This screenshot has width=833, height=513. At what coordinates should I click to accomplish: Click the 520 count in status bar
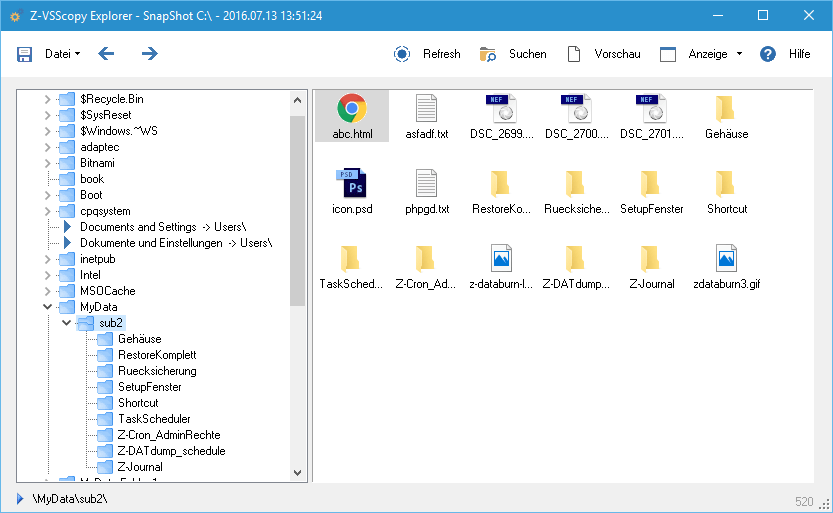pos(804,502)
